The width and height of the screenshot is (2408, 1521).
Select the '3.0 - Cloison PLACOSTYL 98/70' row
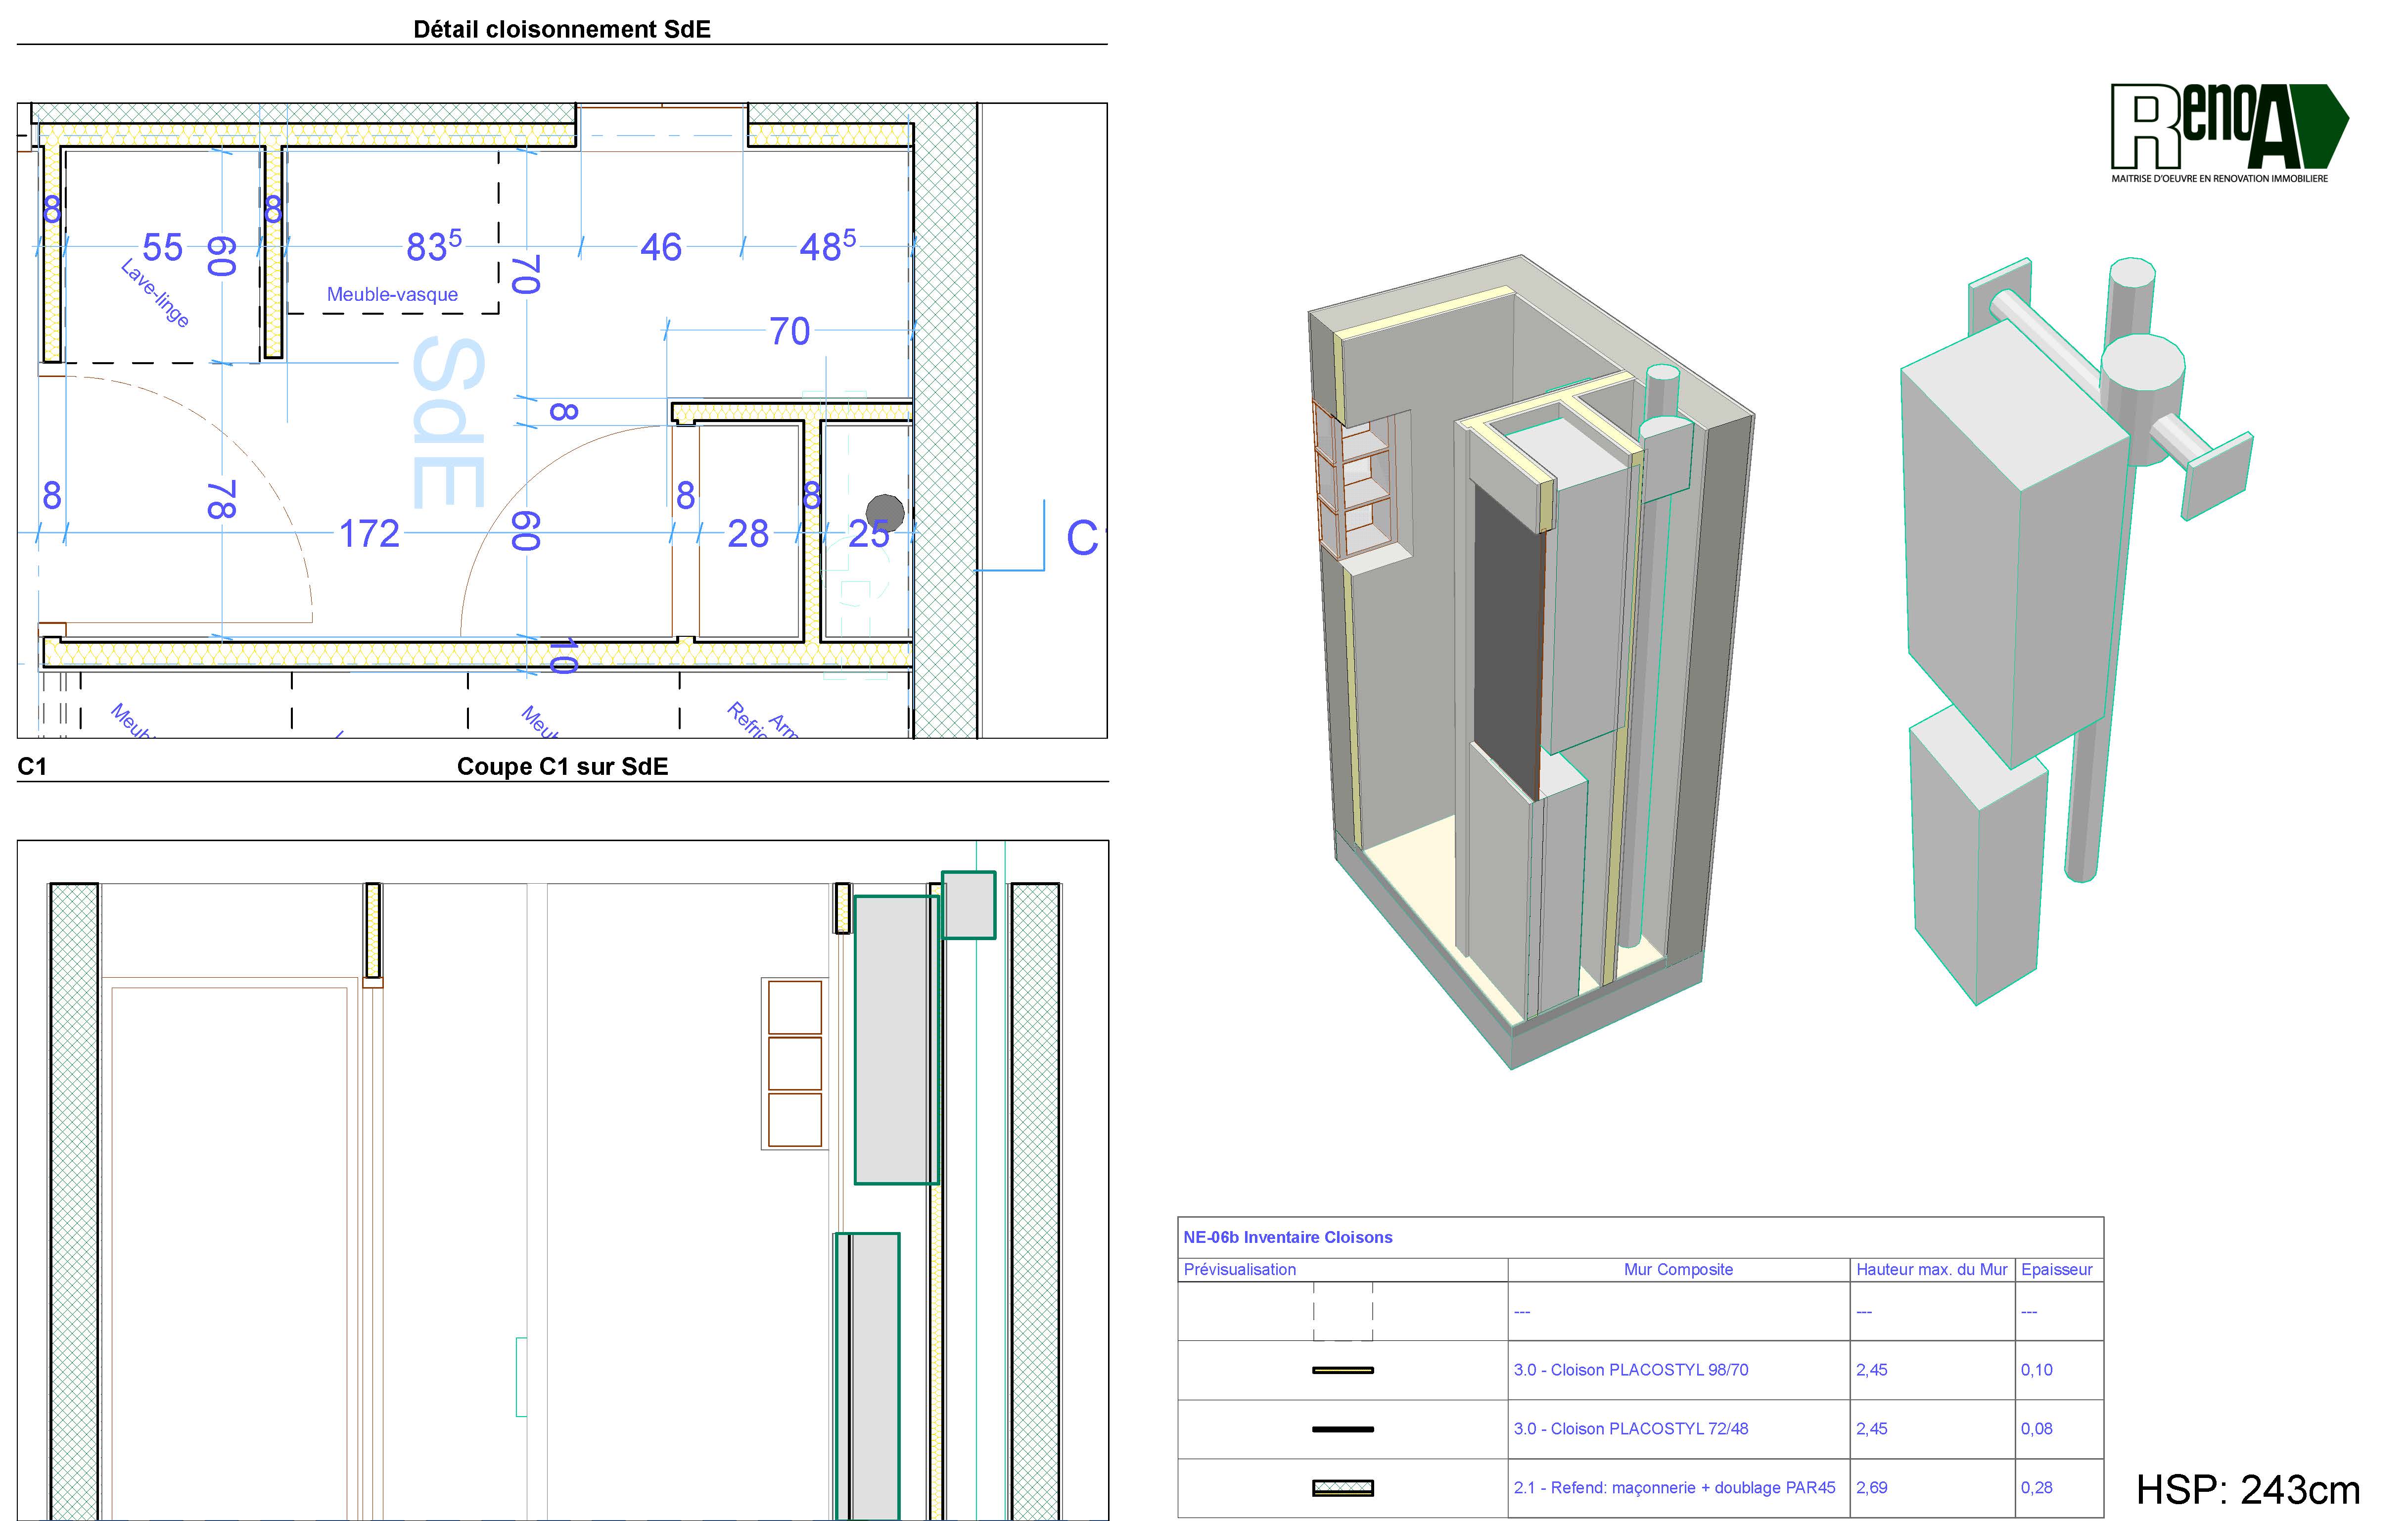tap(1640, 1370)
